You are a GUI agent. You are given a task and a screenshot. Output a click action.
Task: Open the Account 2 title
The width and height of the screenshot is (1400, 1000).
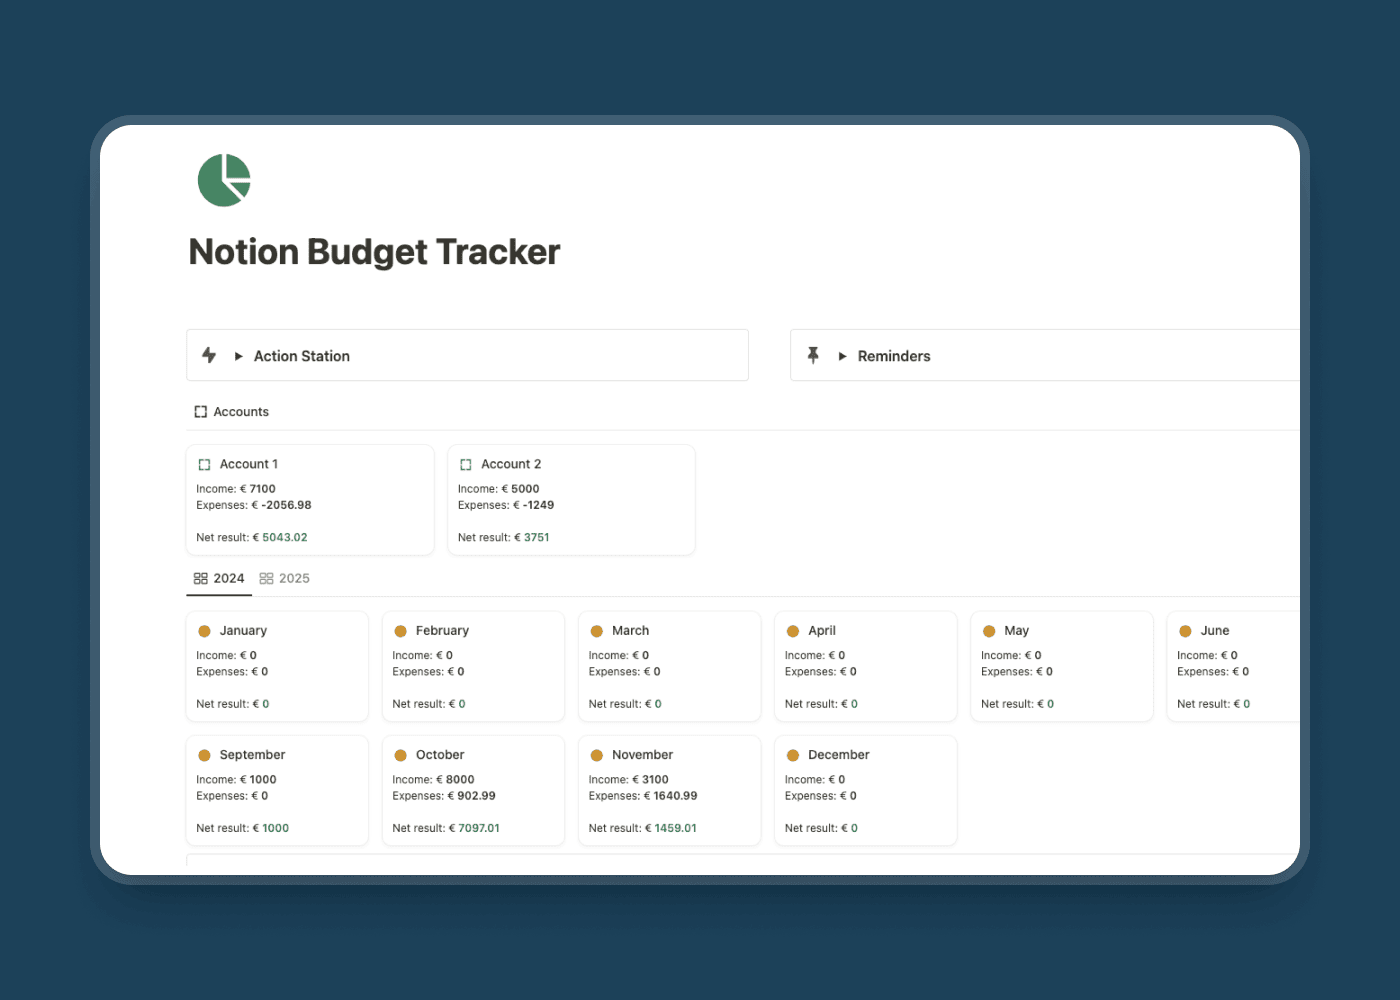coord(511,464)
